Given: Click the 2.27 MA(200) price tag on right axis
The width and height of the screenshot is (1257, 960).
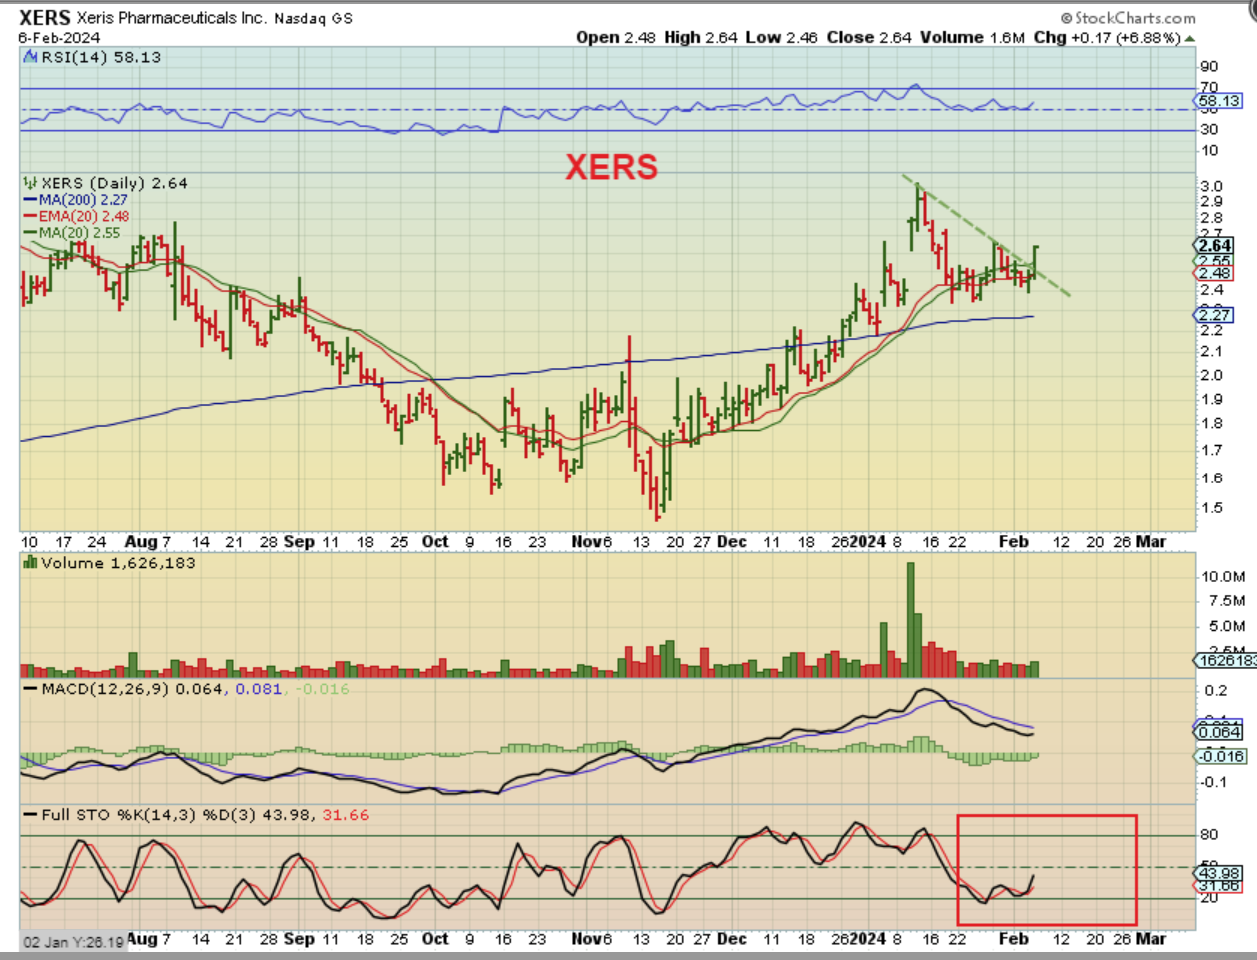Looking at the screenshot, I should pos(1215,315).
